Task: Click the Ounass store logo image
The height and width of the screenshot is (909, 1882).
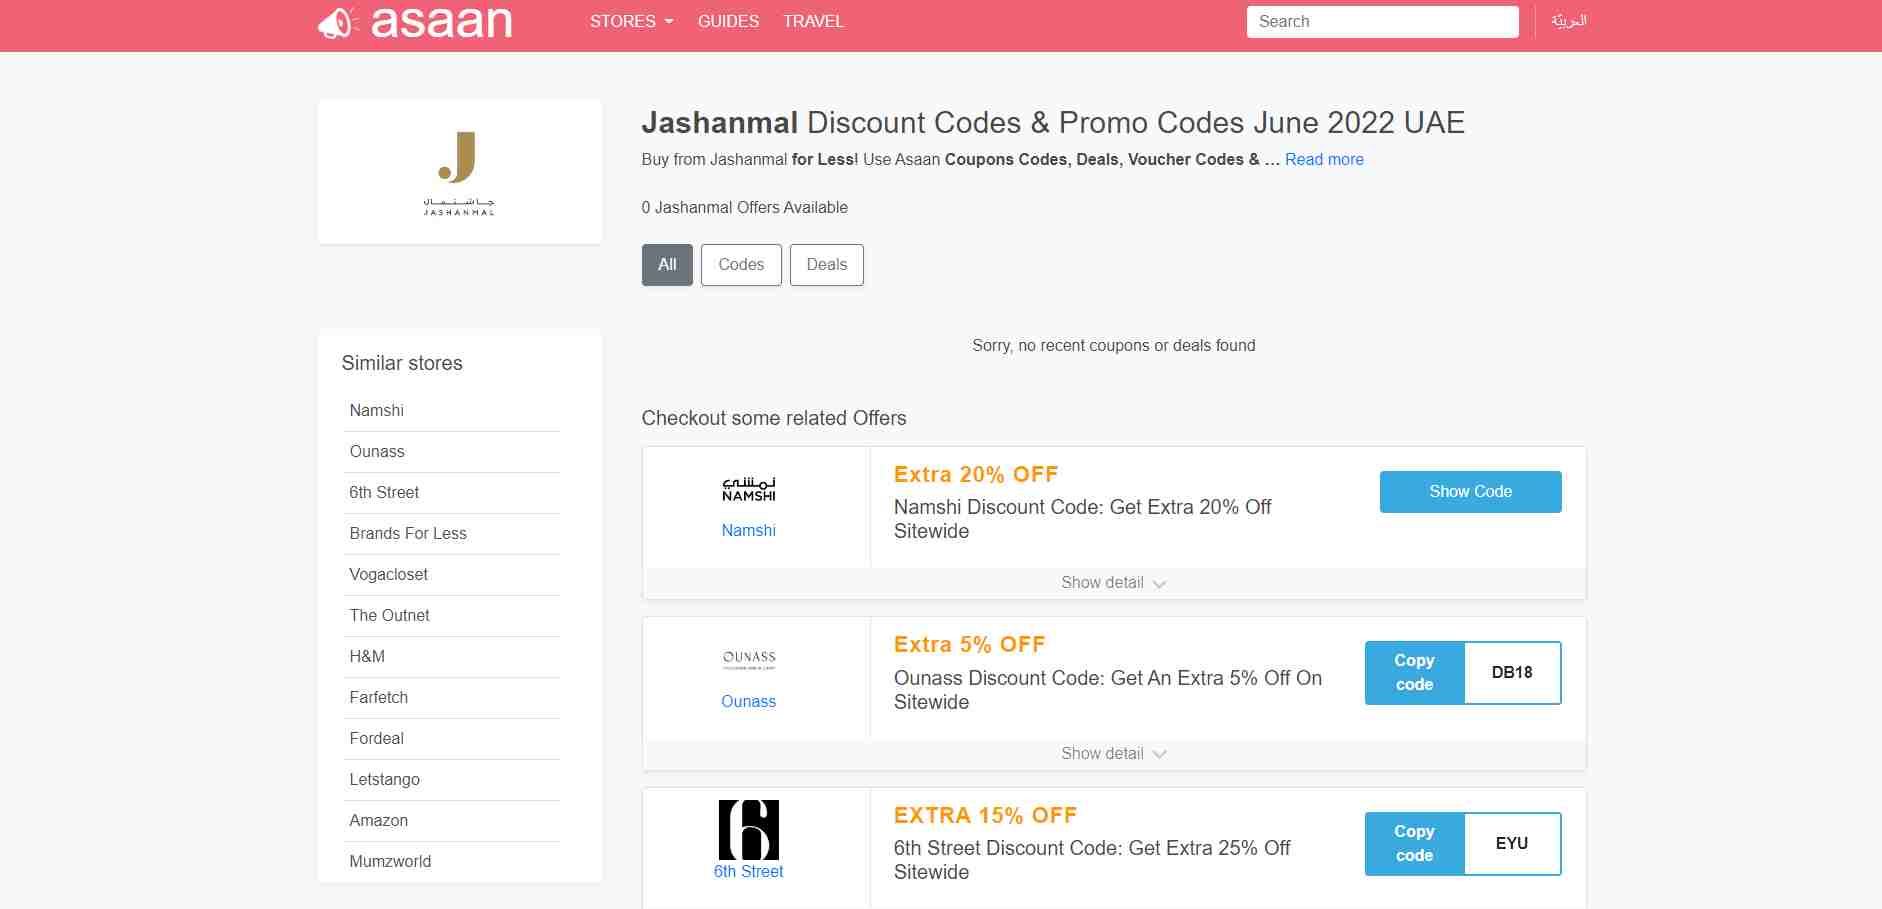Action: point(748,660)
